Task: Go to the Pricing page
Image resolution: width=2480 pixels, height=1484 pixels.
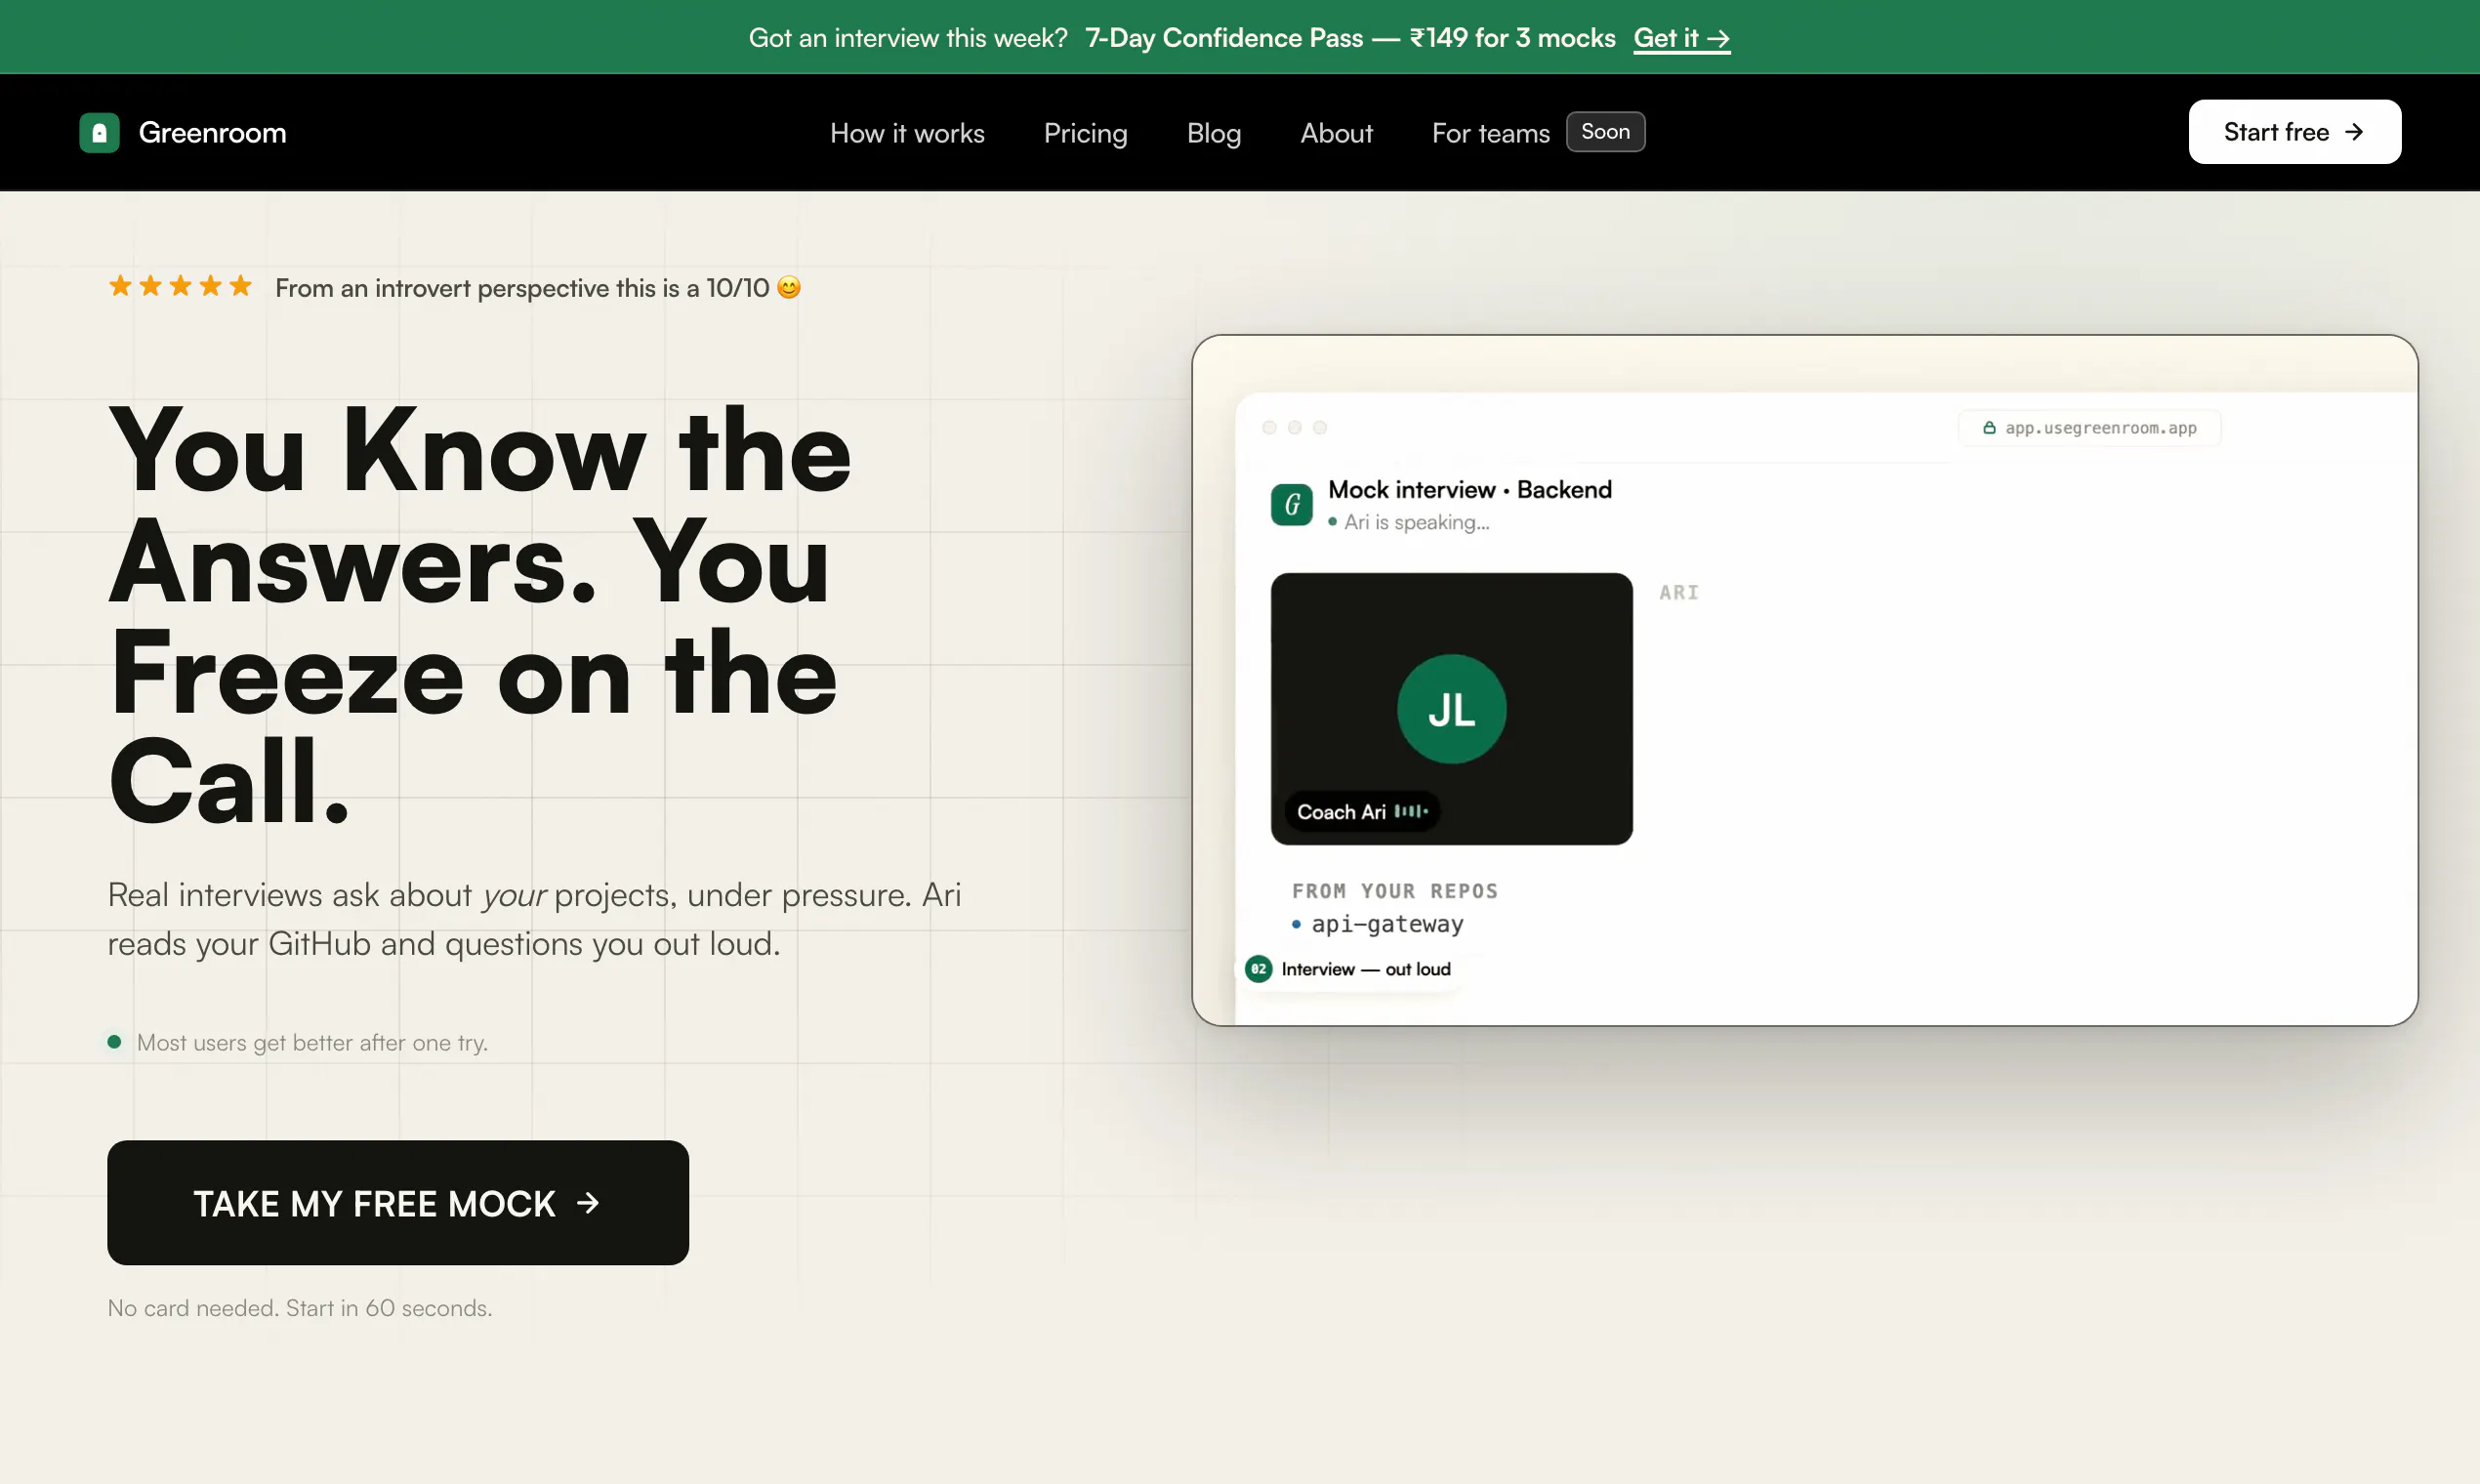Action: click(x=1085, y=133)
